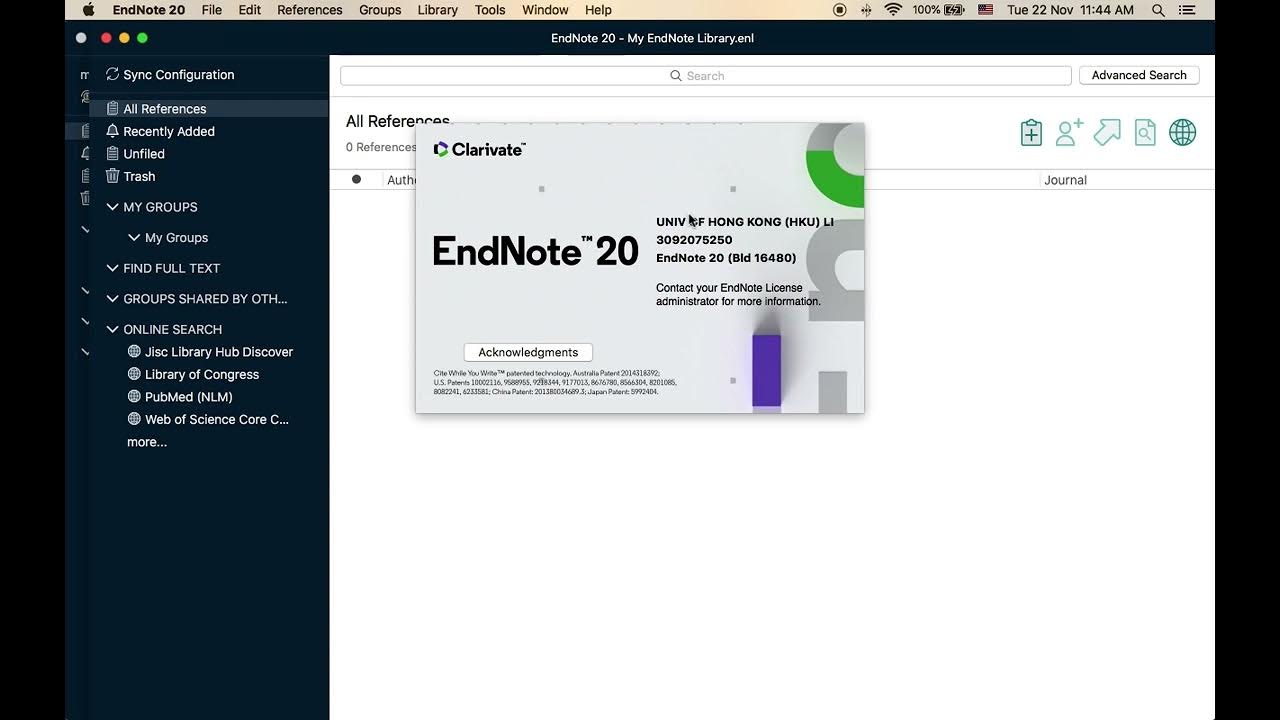Click the Advanced Search button
The height and width of the screenshot is (720, 1280).
1139,75
